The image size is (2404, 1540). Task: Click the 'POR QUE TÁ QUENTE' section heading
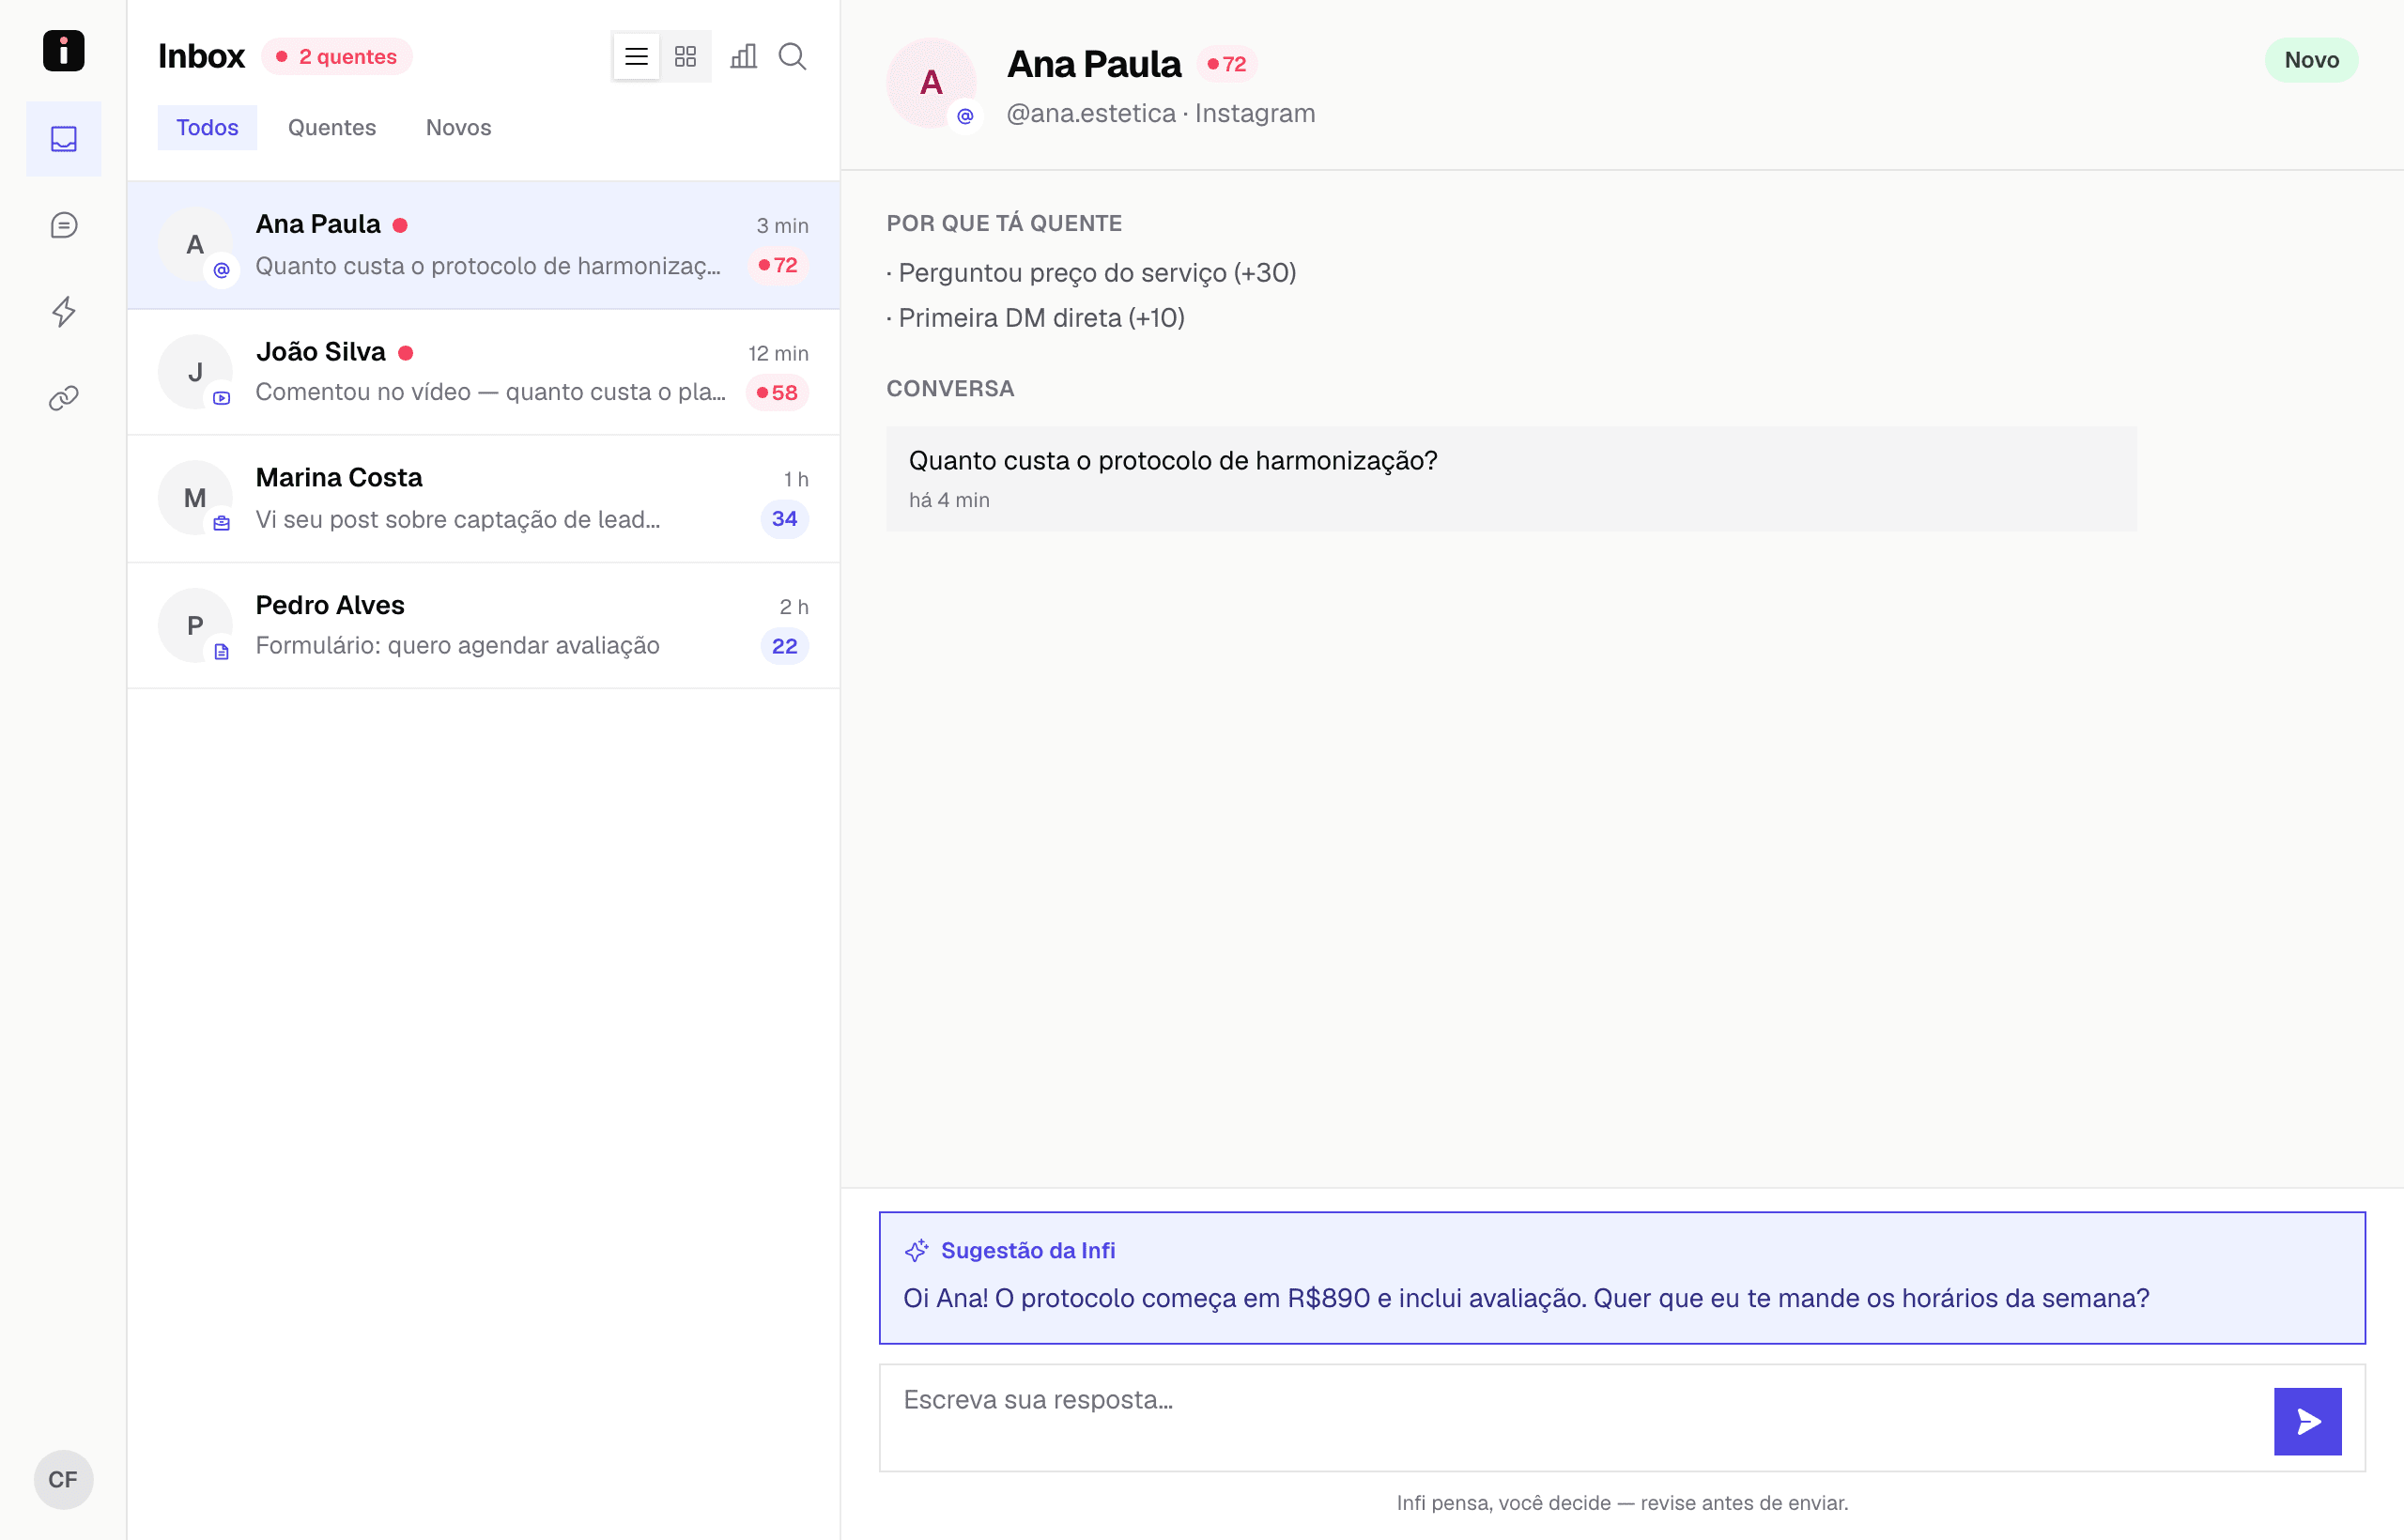pos(1004,223)
